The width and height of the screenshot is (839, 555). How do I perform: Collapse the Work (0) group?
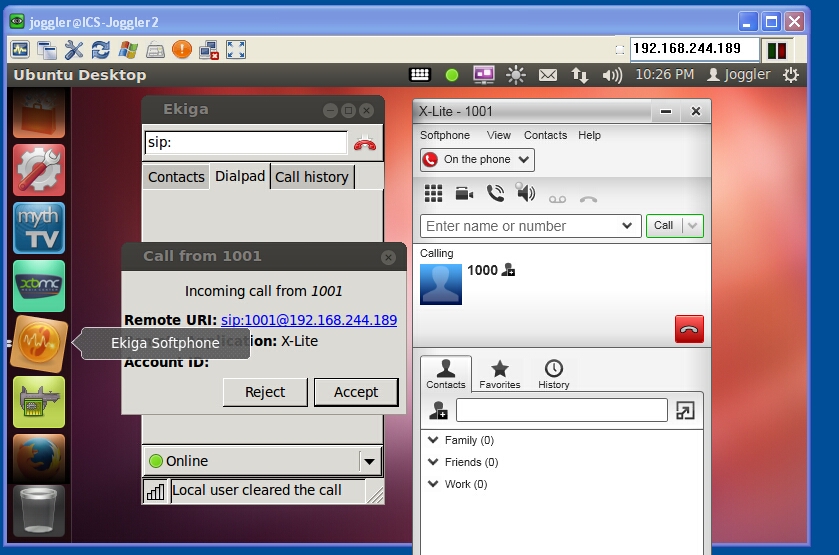coord(433,484)
